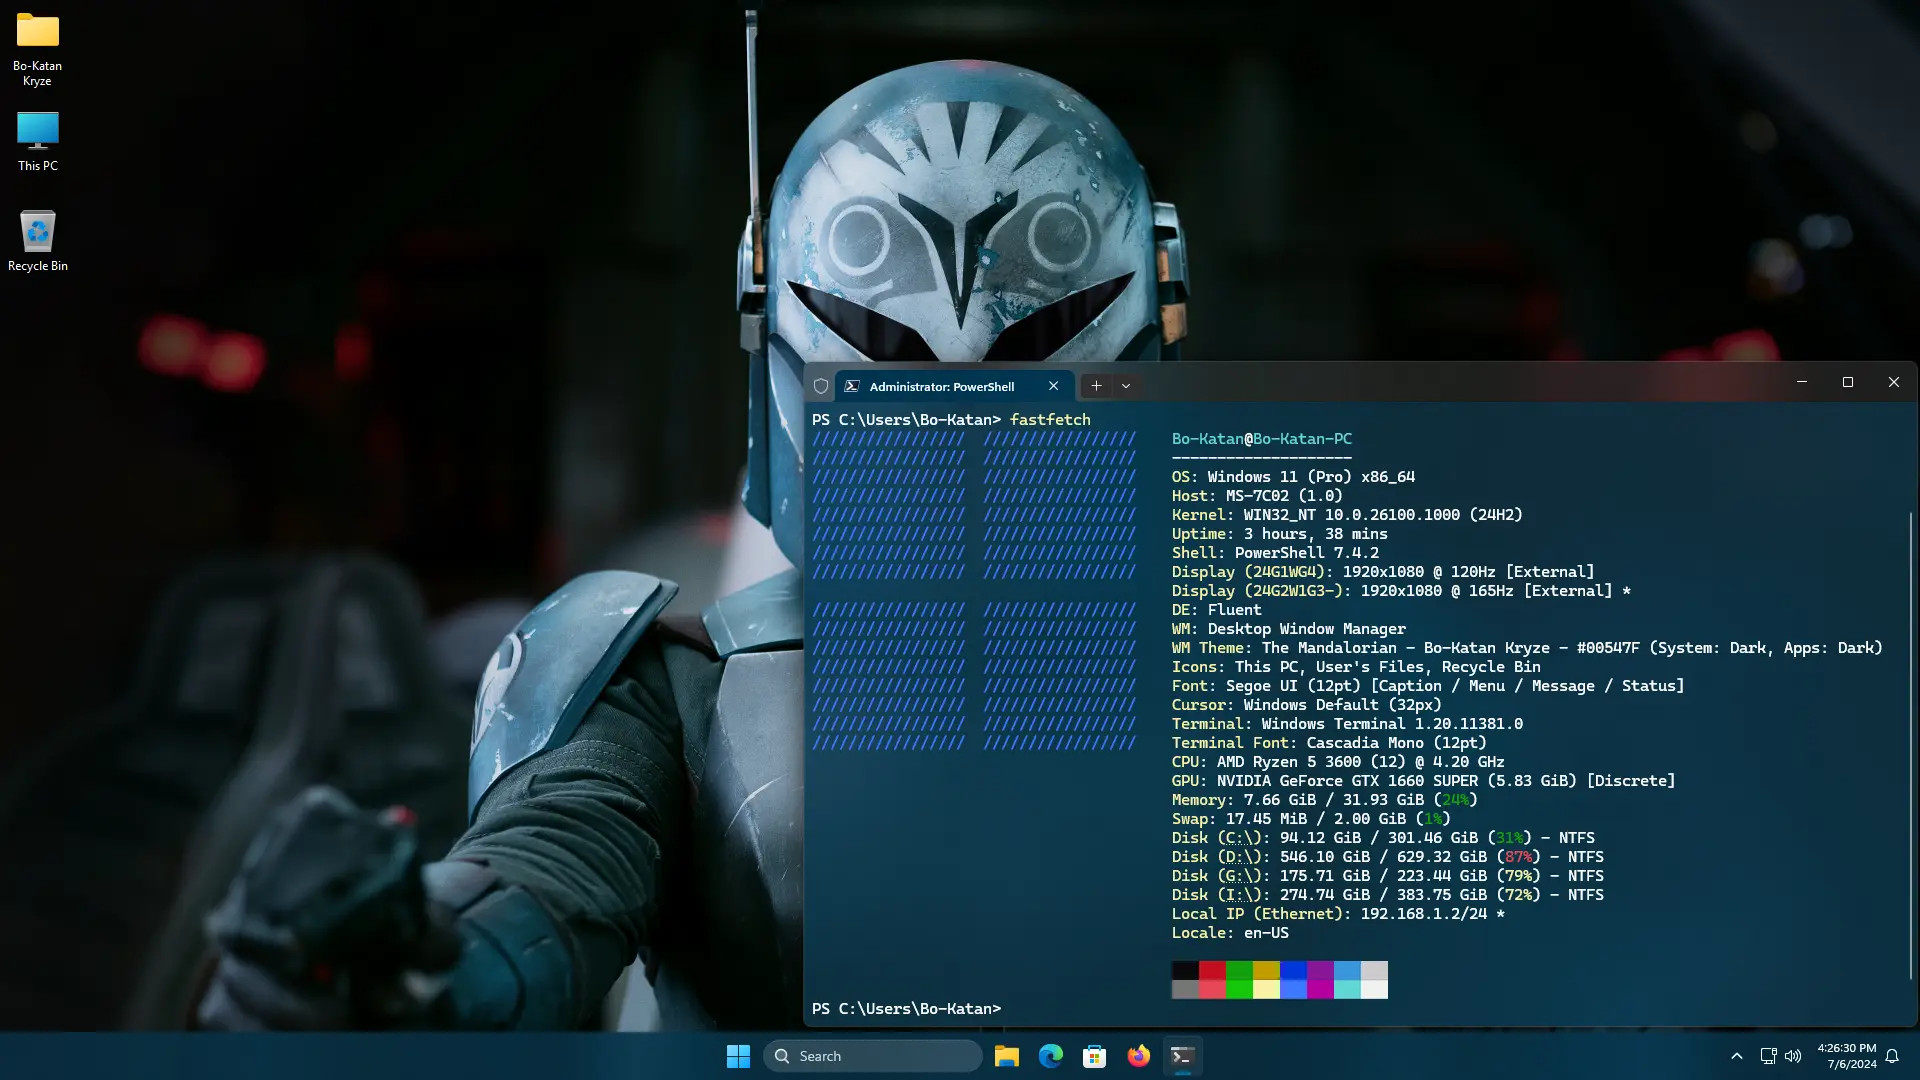Minimize the Windows Terminal window
The width and height of the screenshot is (1920, 1080).
pyautogui.click(x=1802, y=382)
